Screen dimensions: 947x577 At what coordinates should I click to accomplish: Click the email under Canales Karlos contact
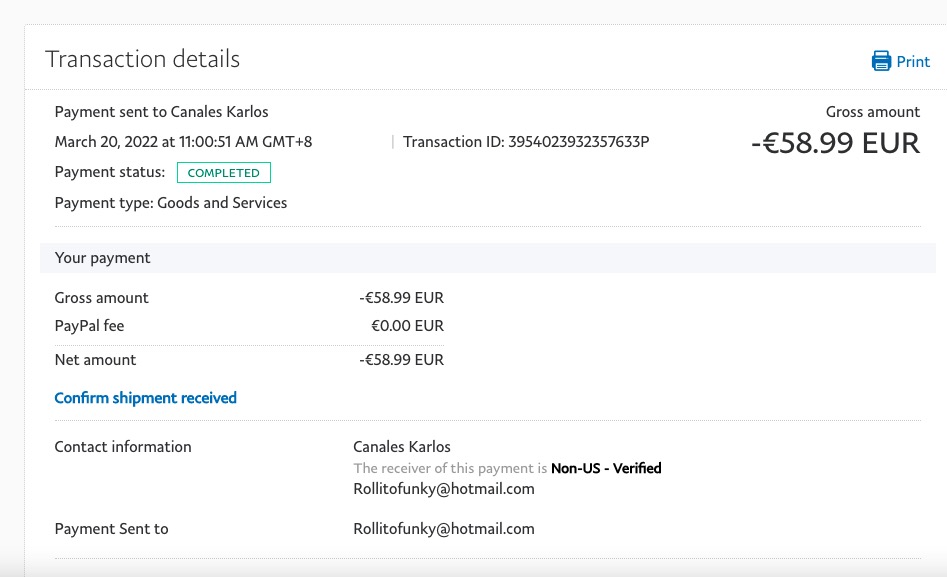(443, 489)
